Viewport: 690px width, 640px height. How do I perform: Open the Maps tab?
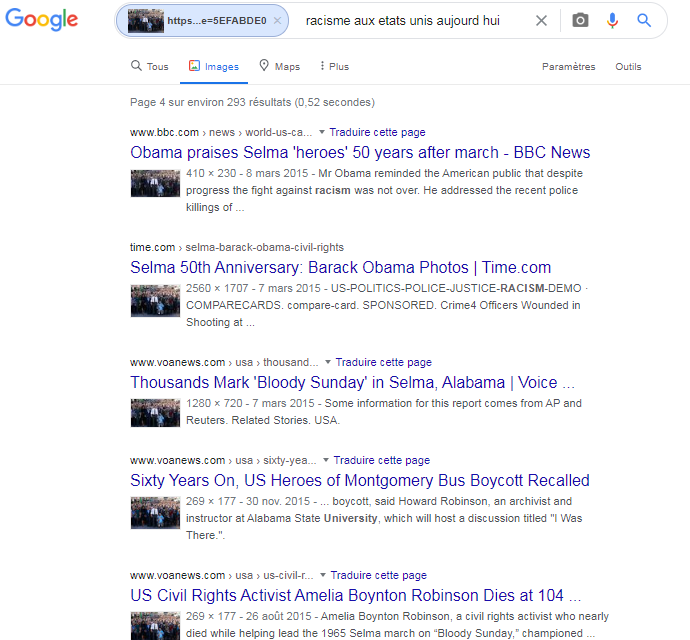279,66
